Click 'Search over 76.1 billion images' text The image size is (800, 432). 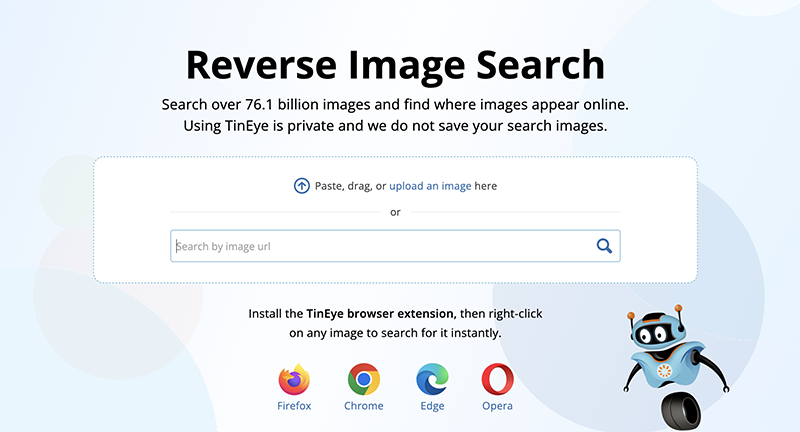(266, 105)
